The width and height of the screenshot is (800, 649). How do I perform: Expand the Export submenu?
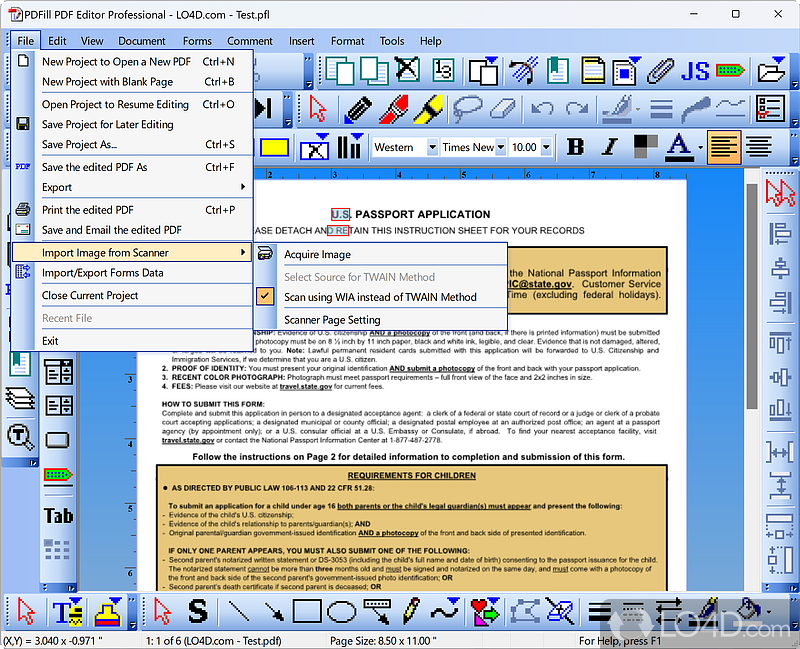[x=132, y=187]
